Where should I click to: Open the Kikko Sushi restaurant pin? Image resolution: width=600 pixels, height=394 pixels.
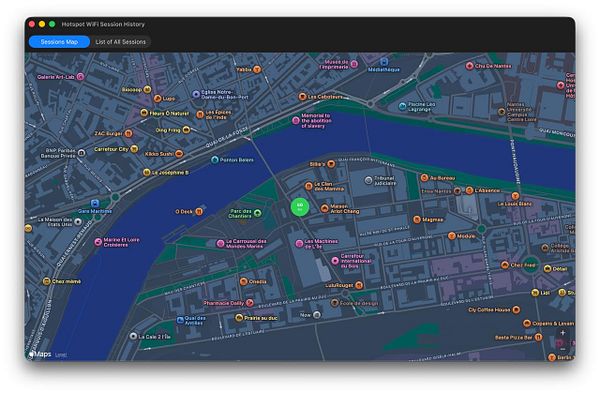[x=179, y=154]
